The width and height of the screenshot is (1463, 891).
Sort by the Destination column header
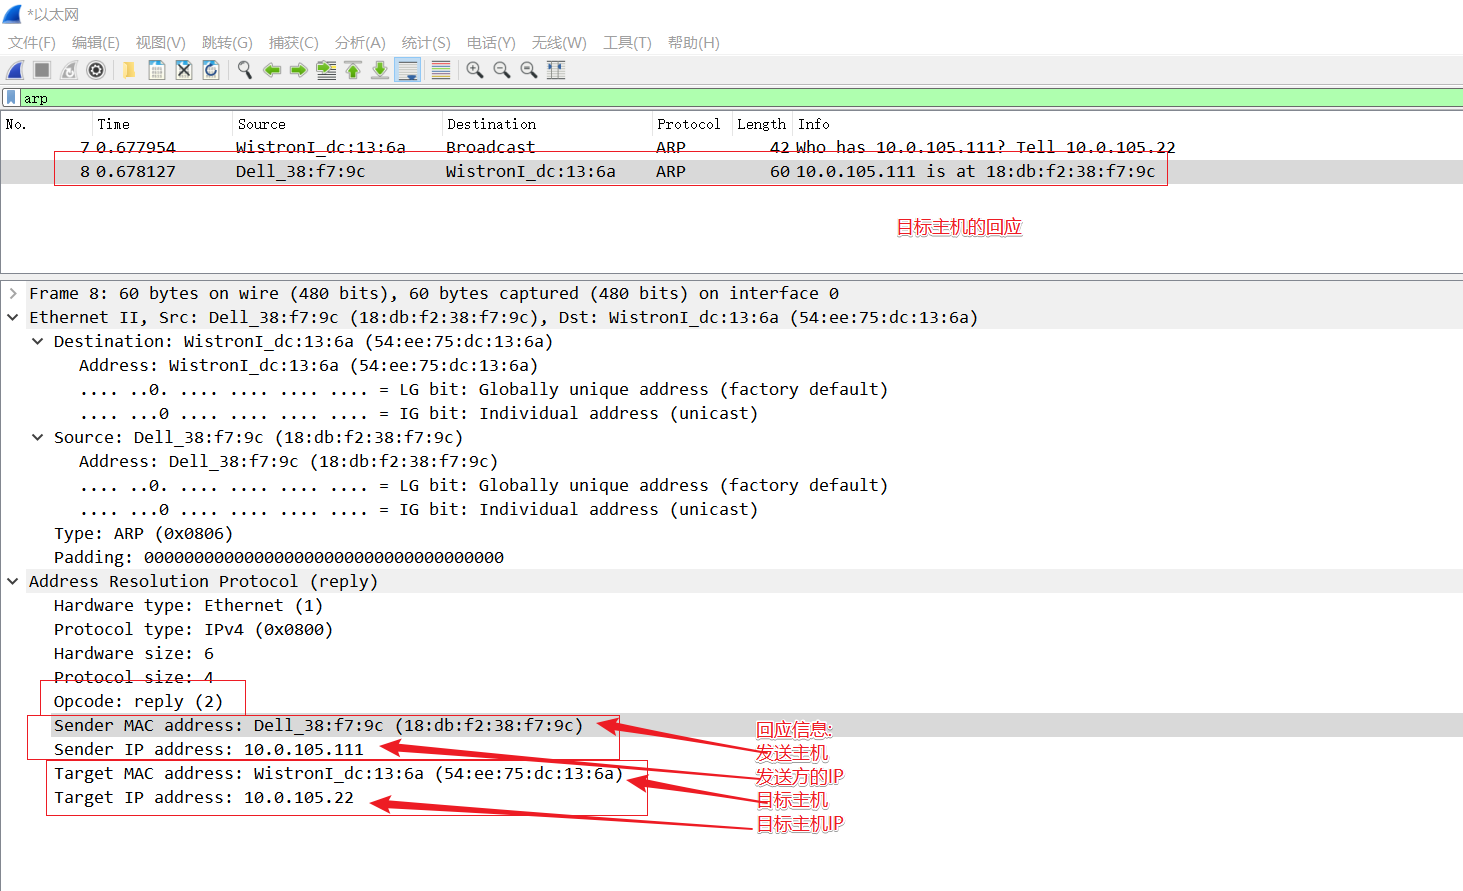tap(547, 124)
